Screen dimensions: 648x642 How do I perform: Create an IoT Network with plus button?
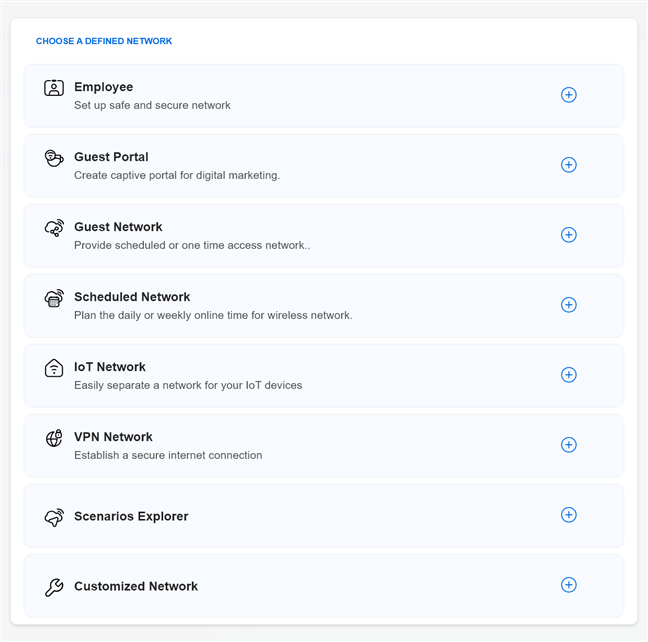[x=569, y=375]
